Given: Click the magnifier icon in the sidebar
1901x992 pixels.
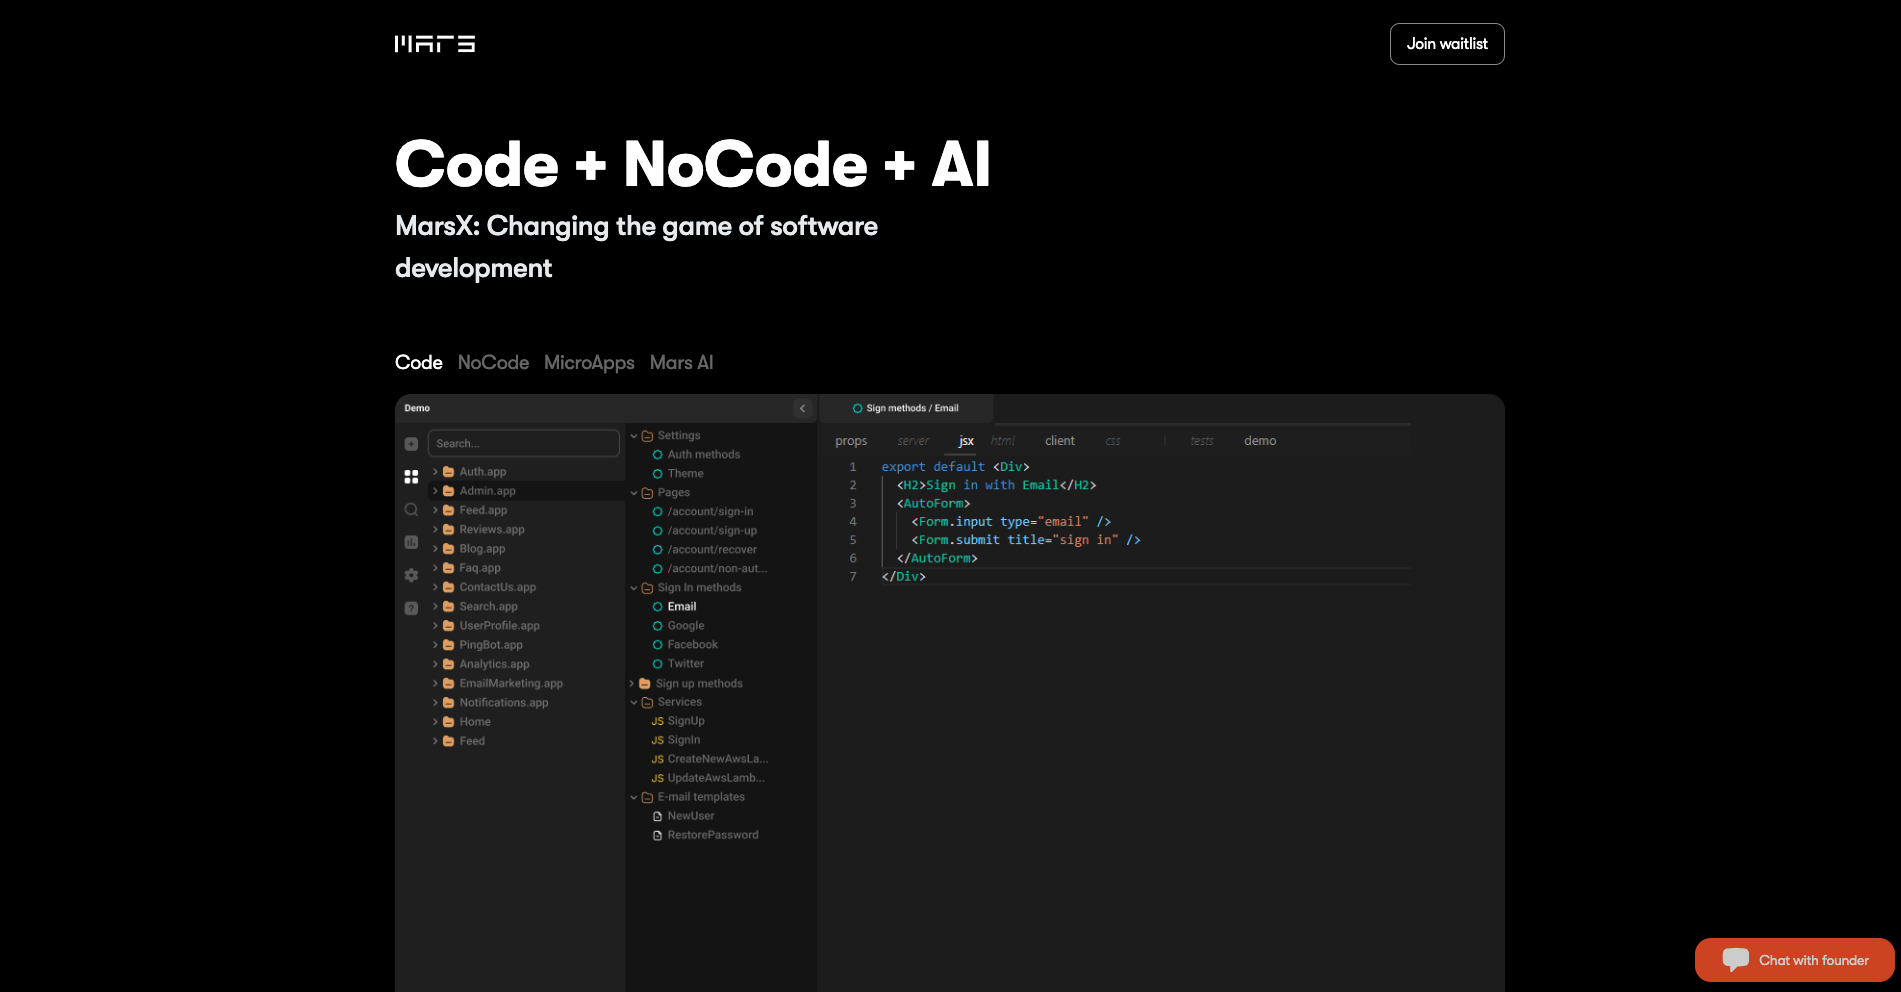Looking at the screenshot, I should tap(411, 510).
